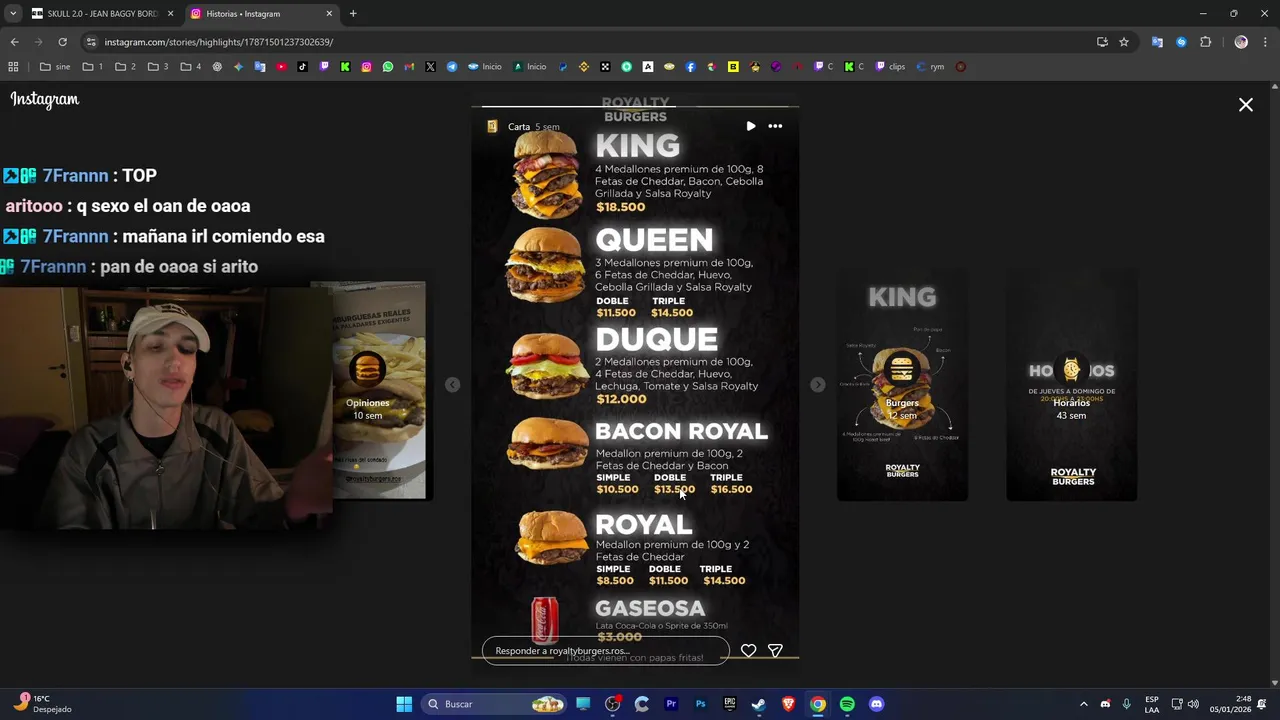Install app icon in address bar
1280x720 pixels.
(1102, 42)
